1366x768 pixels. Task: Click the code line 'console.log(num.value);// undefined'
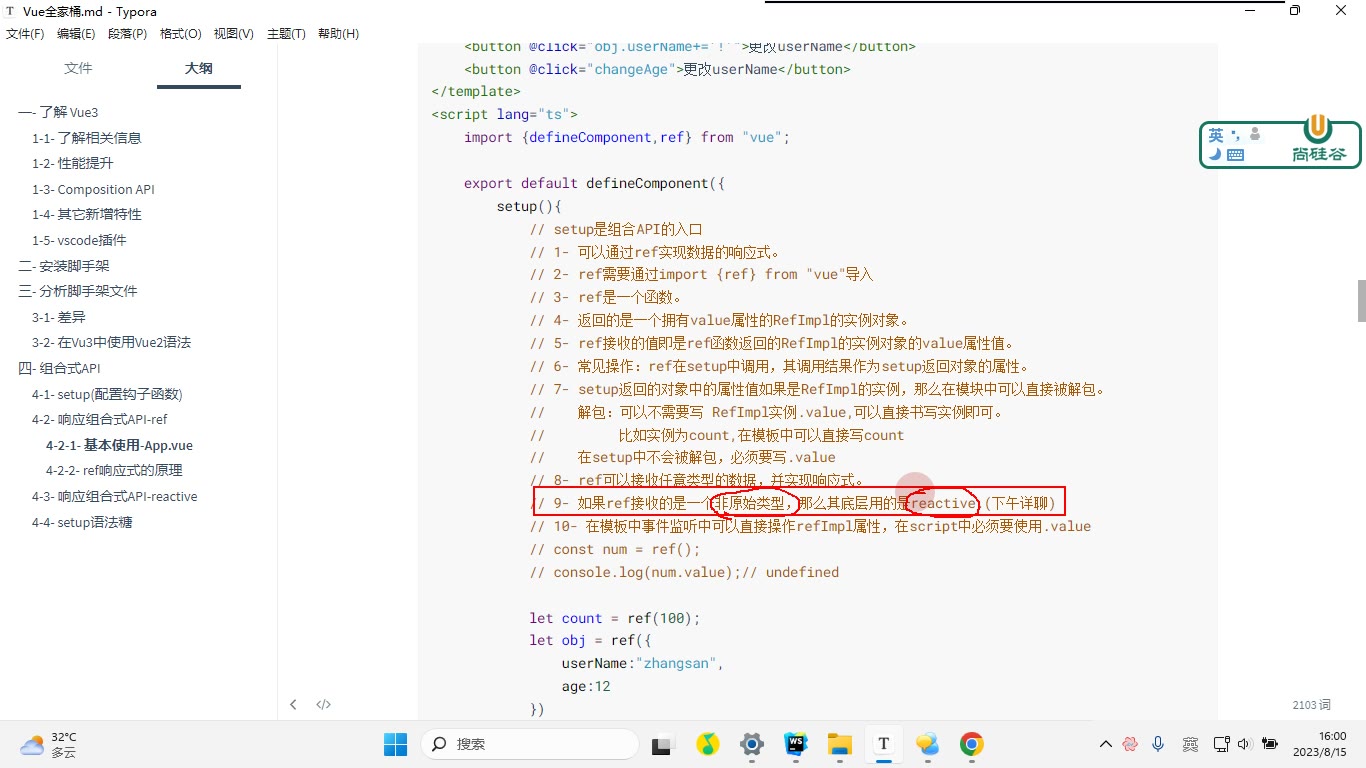click(684, 572)
